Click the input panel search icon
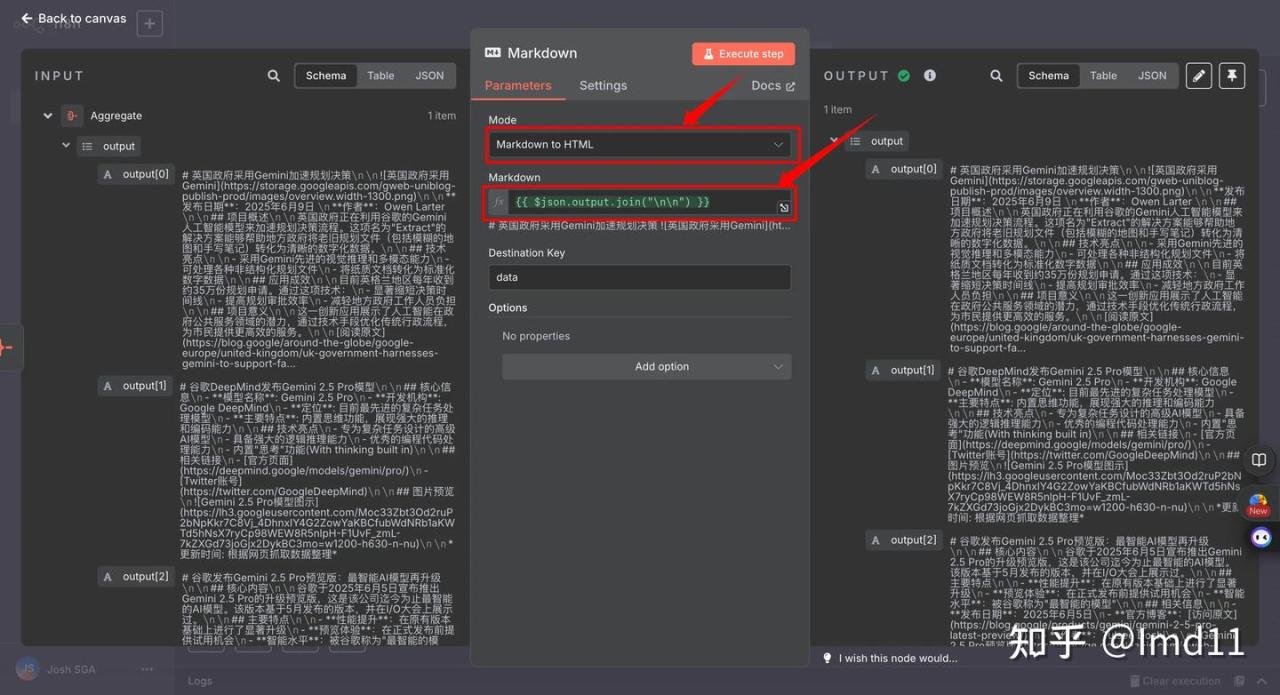1280x695 pixels. click(x=274, y=76)
